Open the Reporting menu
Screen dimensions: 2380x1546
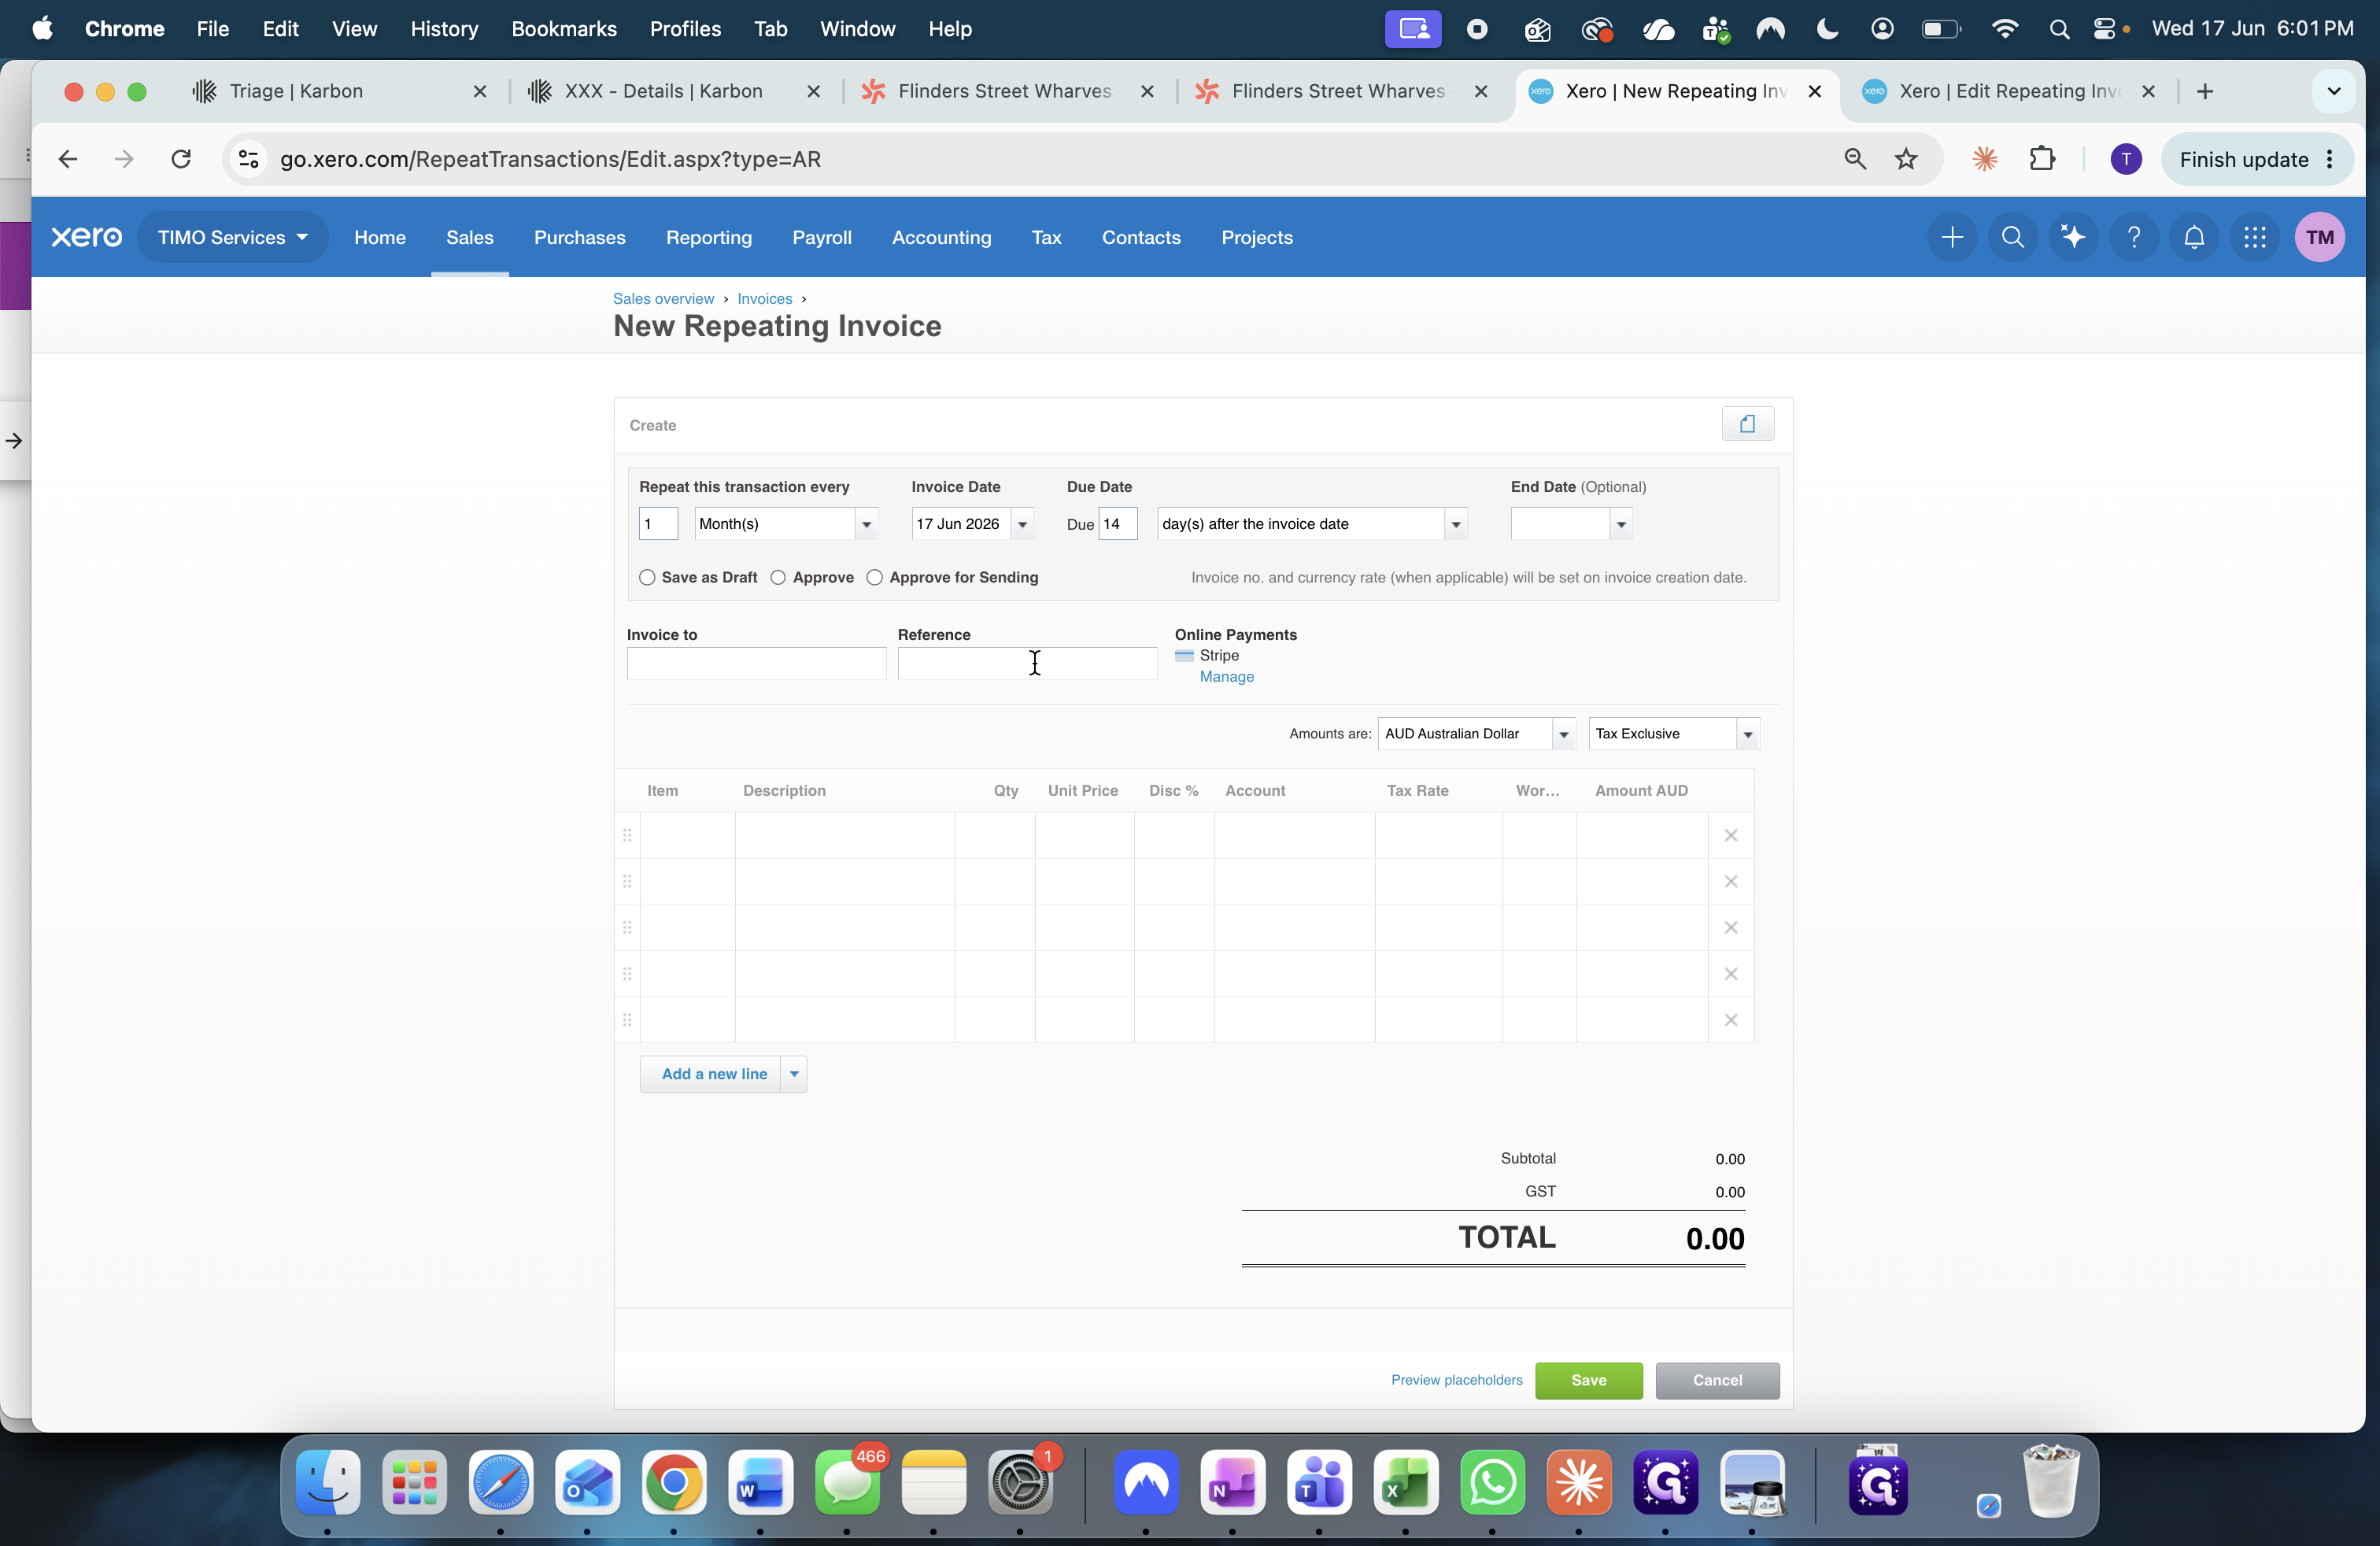[709, 237]
